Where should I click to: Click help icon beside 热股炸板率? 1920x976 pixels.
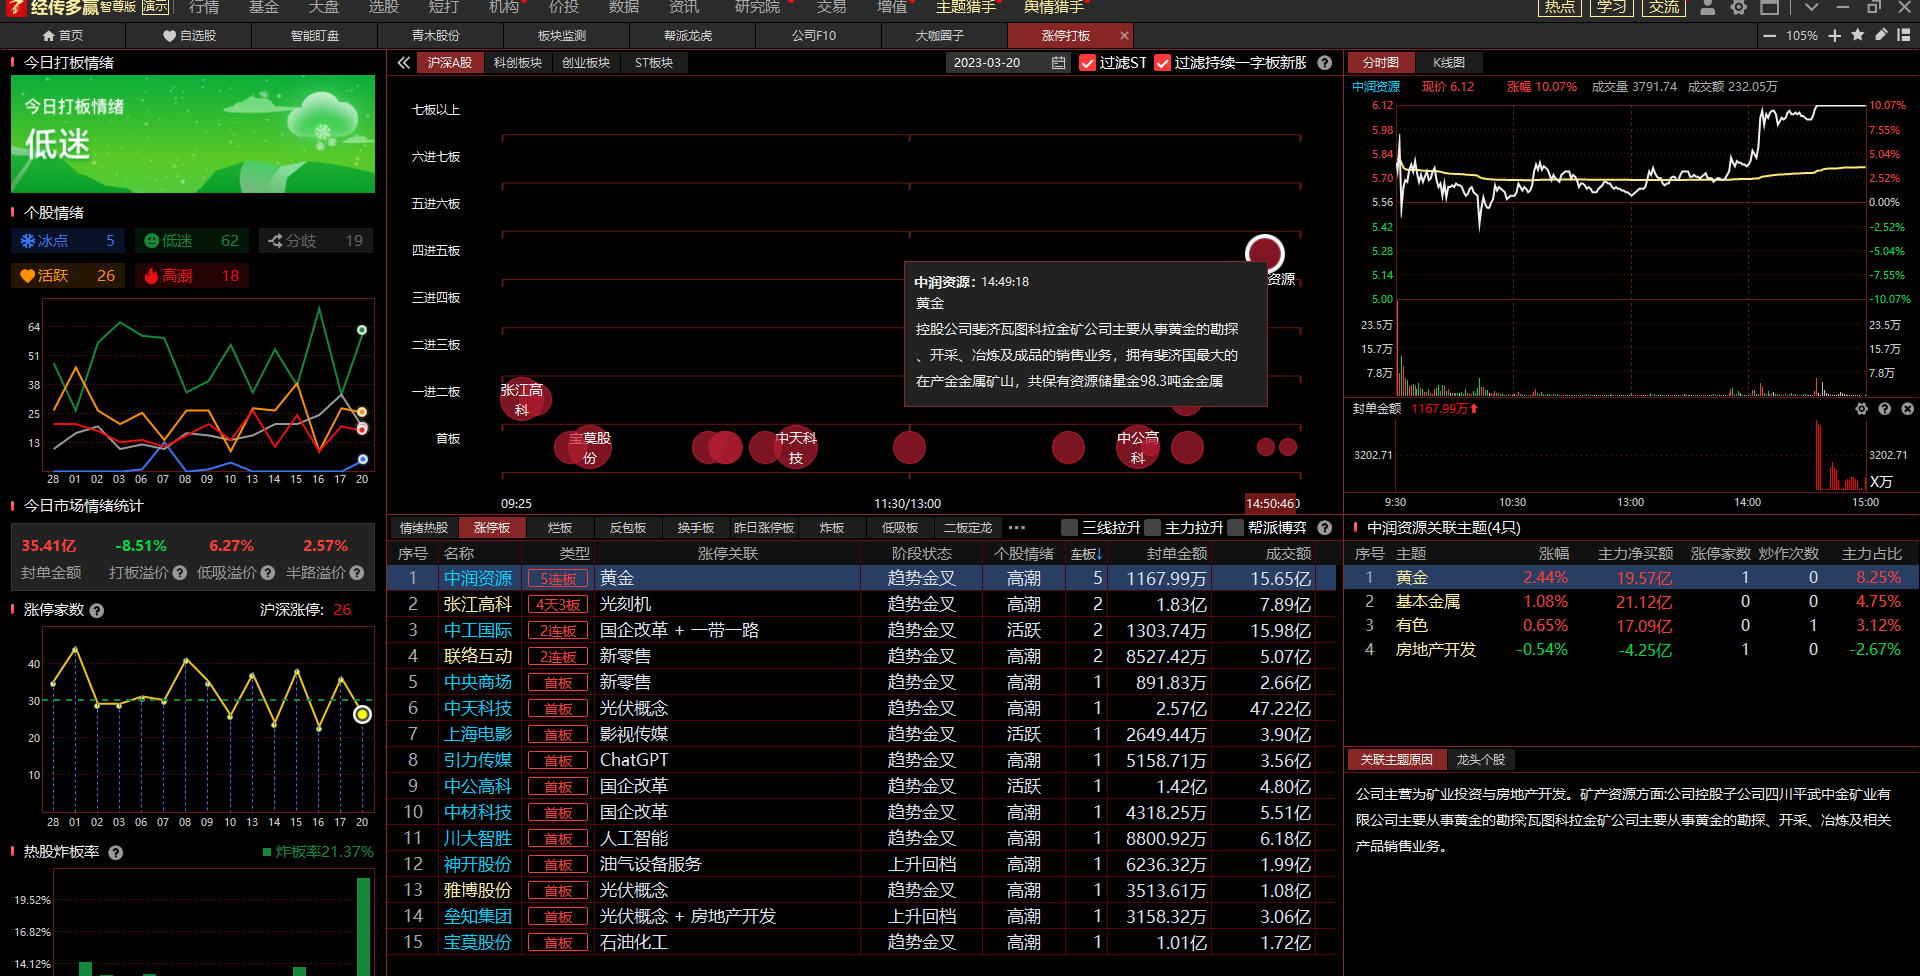click(x=116, y=853)
